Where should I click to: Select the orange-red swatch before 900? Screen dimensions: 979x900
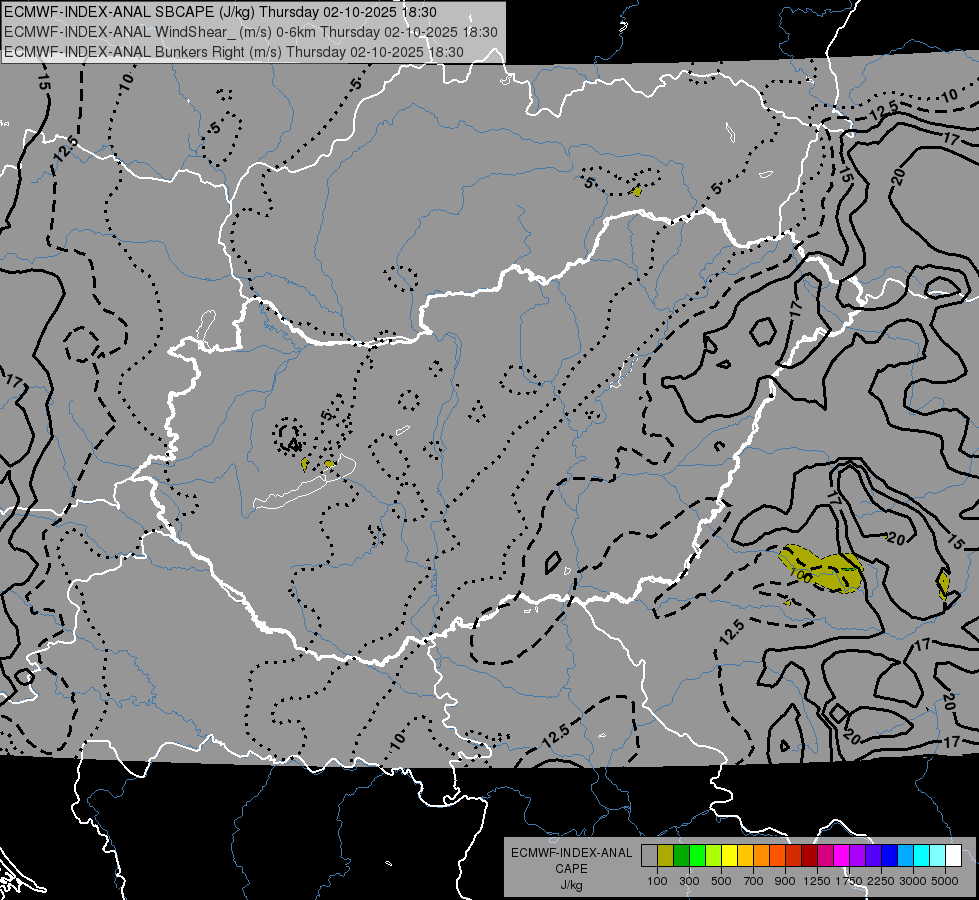coord(777,856)
